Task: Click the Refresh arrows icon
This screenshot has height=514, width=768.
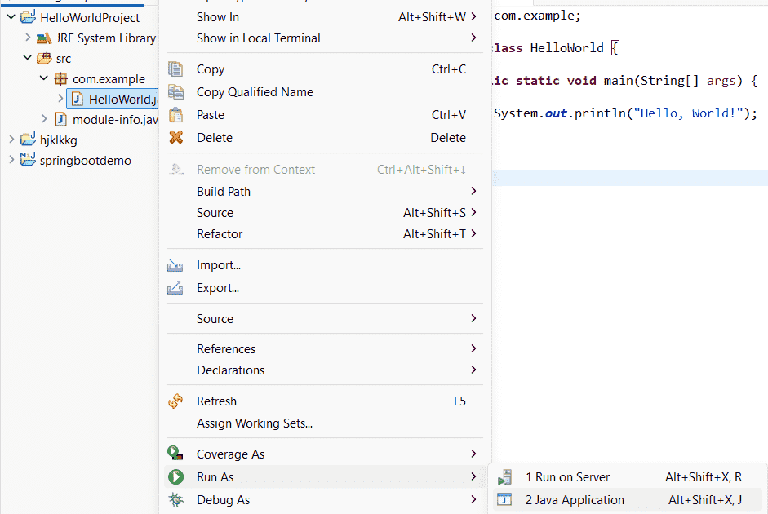Action: [x=175, y=401]
